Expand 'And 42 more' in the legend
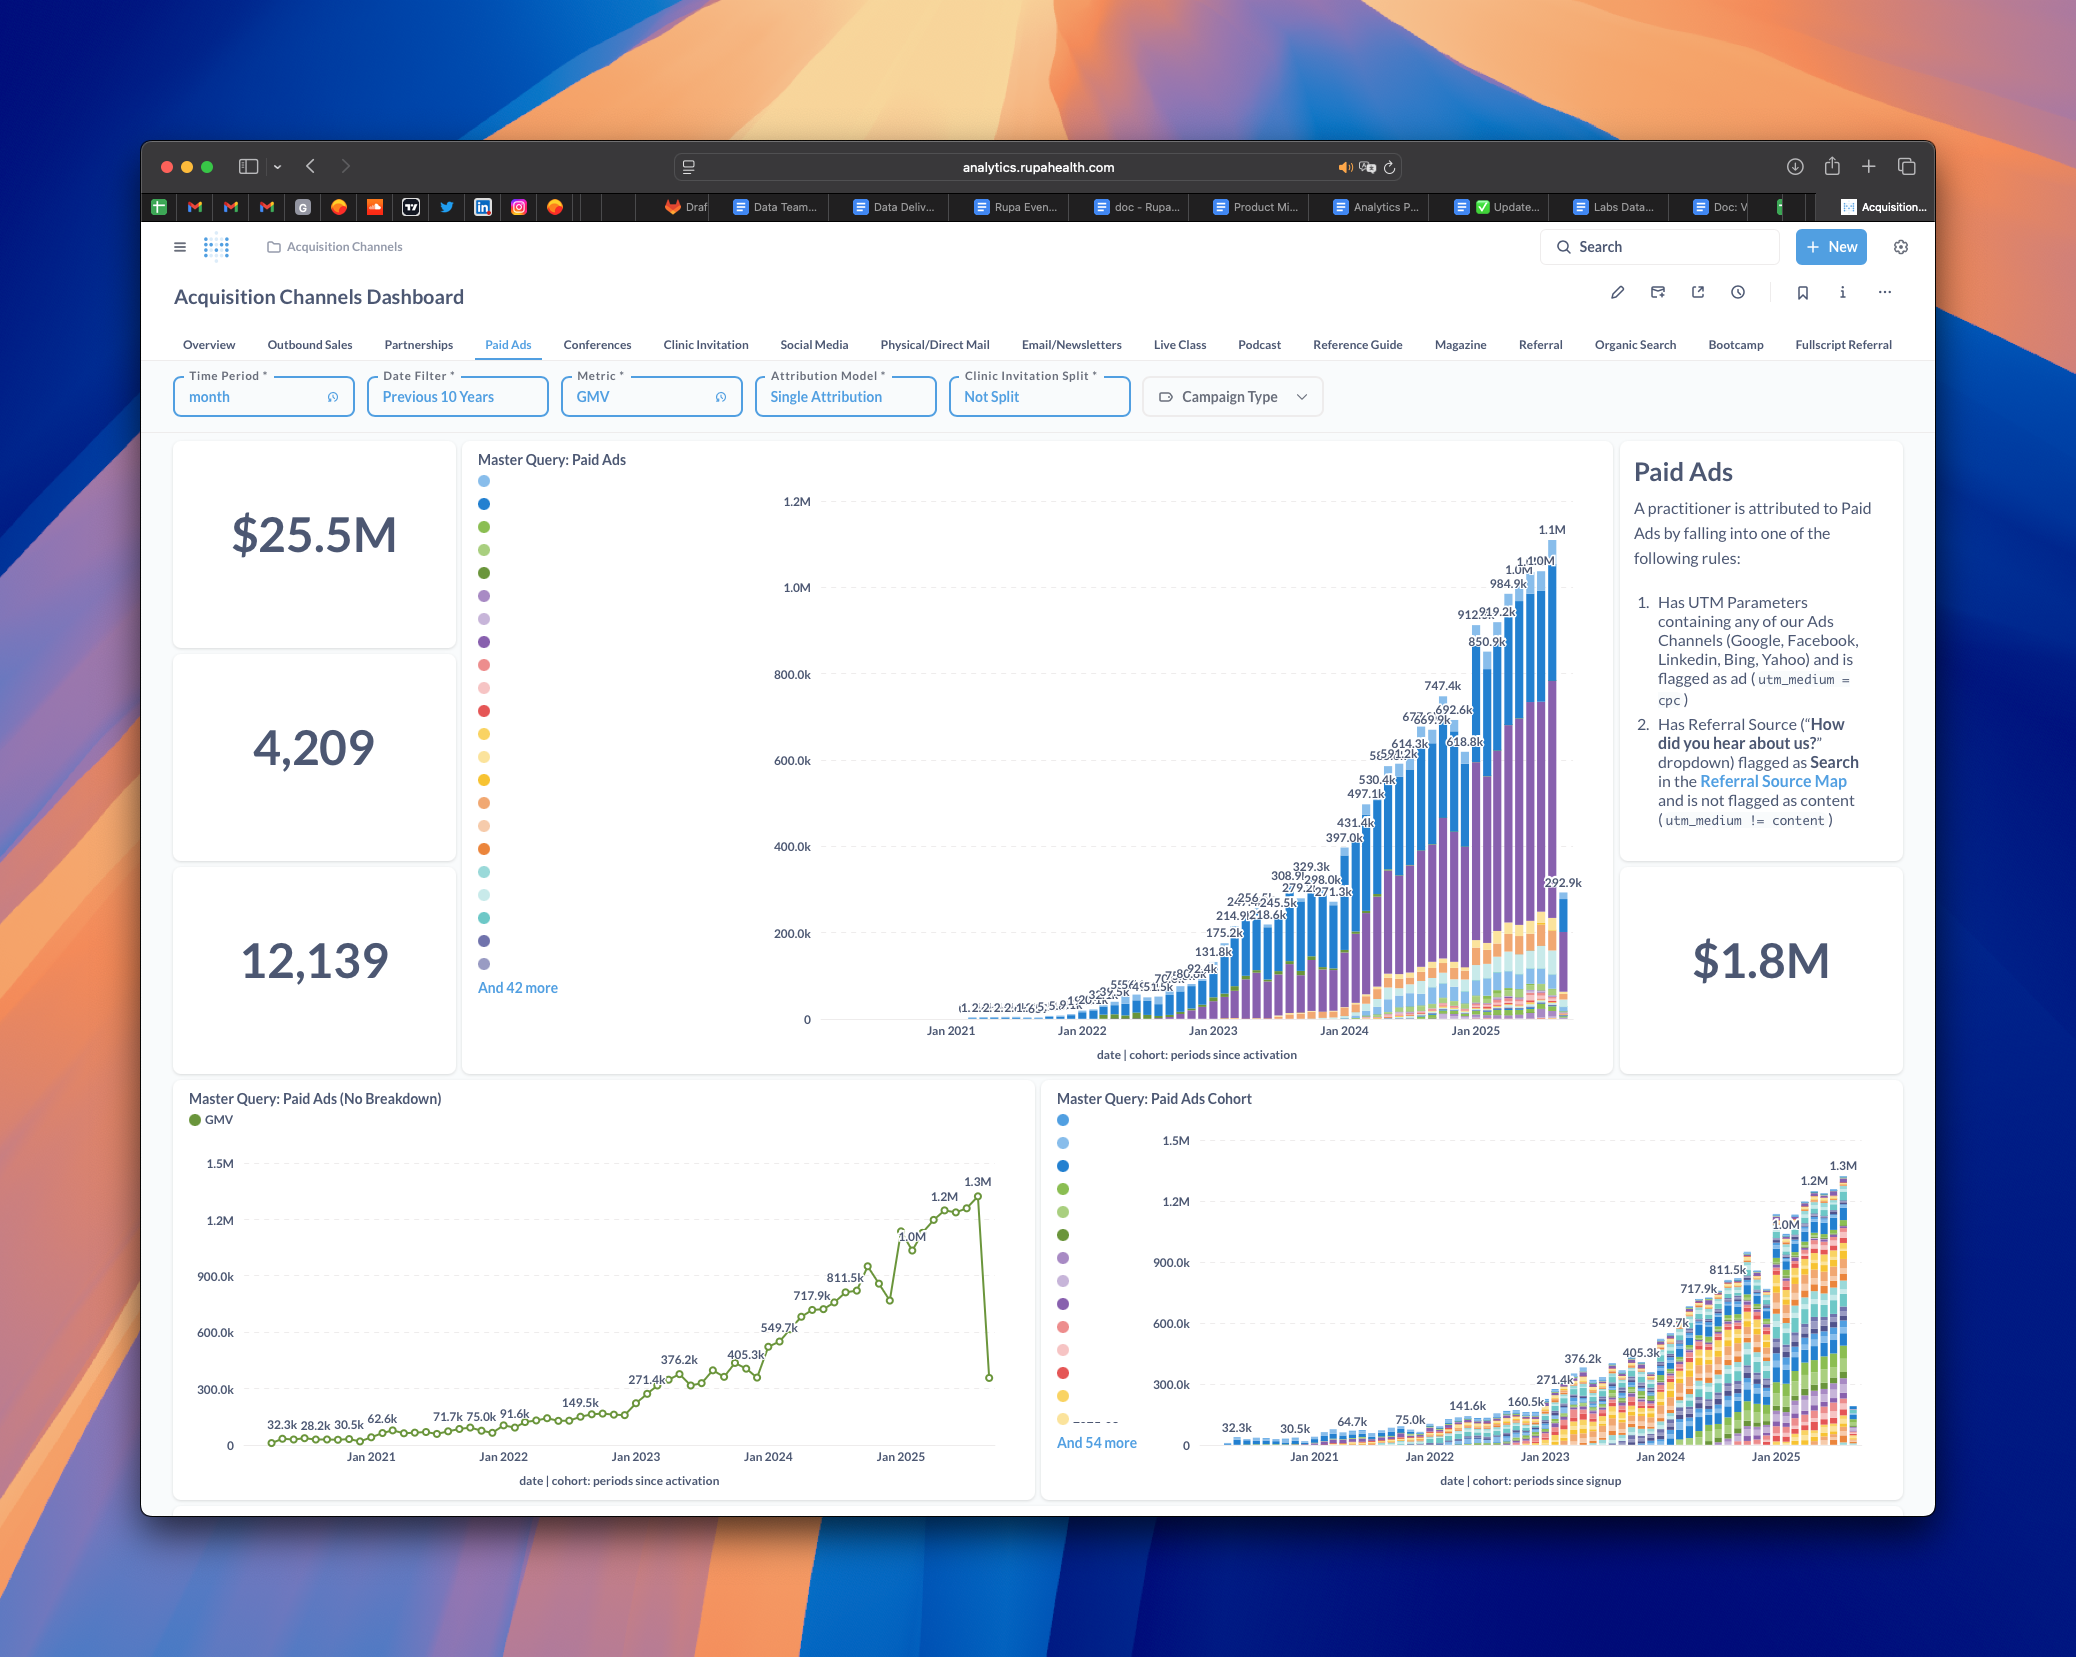Image resolution: width=2076 pixels, height=1657 pixels. tap(517, 987)
